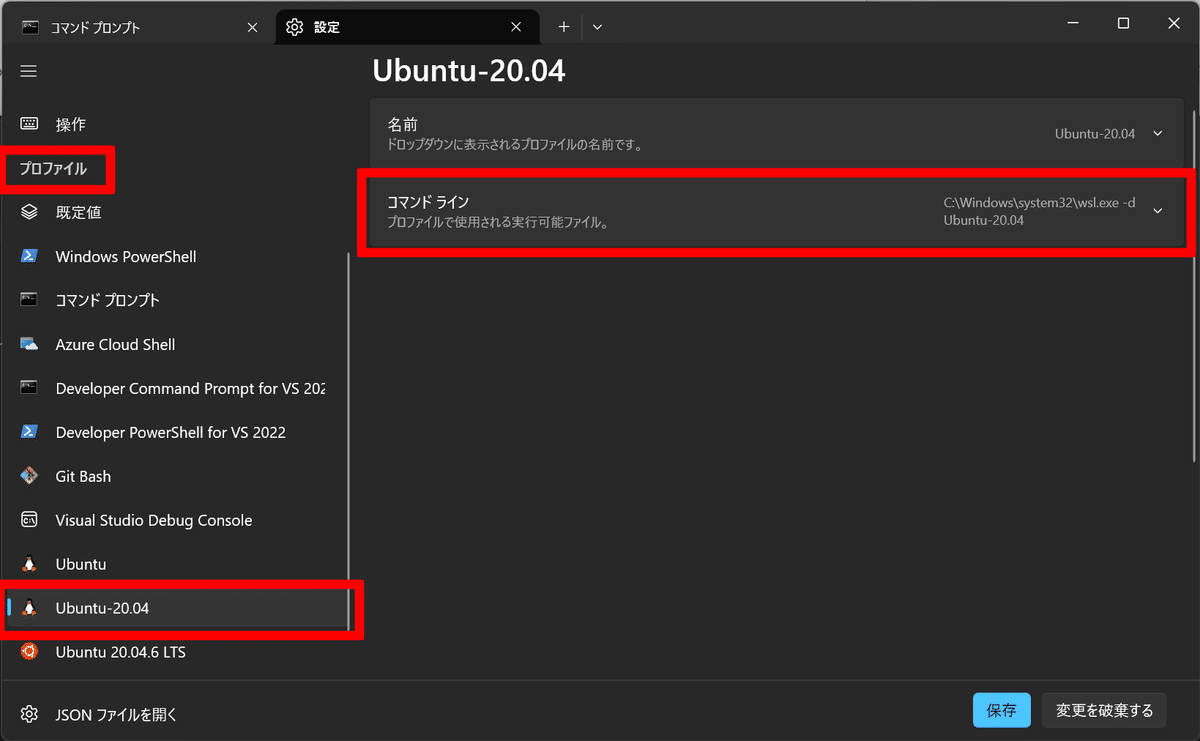The image size is (1200, 741).
Task: Open a new tab with plus button
Action: coord(564,27)
